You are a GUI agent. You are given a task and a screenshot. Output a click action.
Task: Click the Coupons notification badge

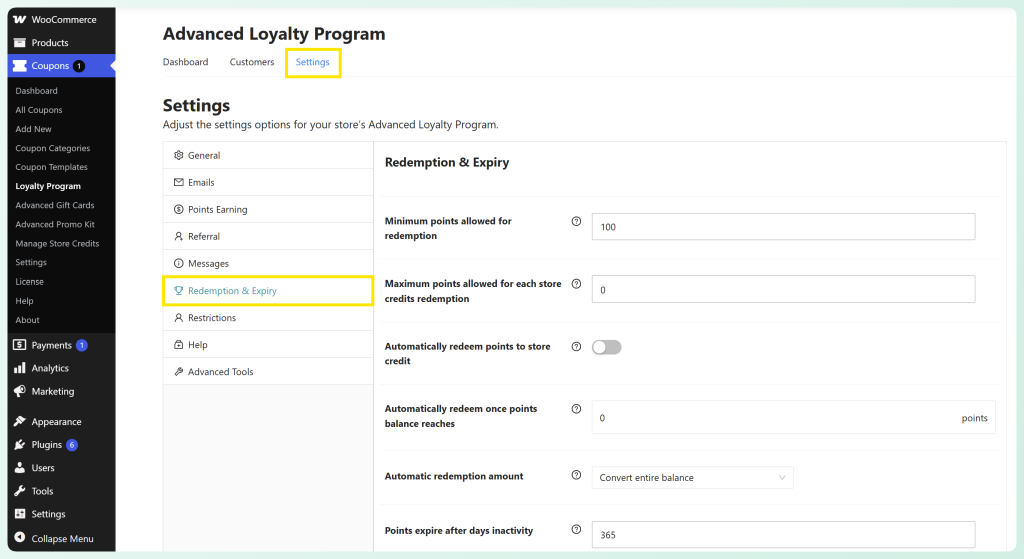coord(79,66)
